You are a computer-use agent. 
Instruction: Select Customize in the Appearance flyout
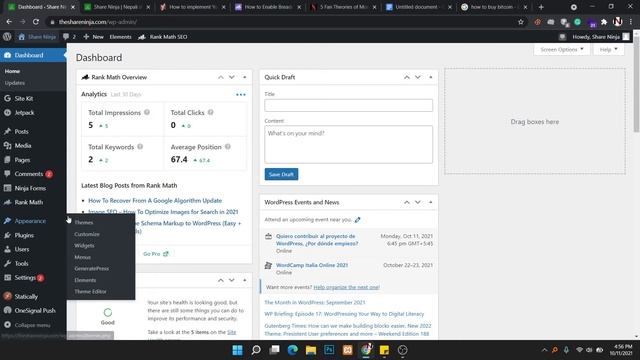(87, 234)
